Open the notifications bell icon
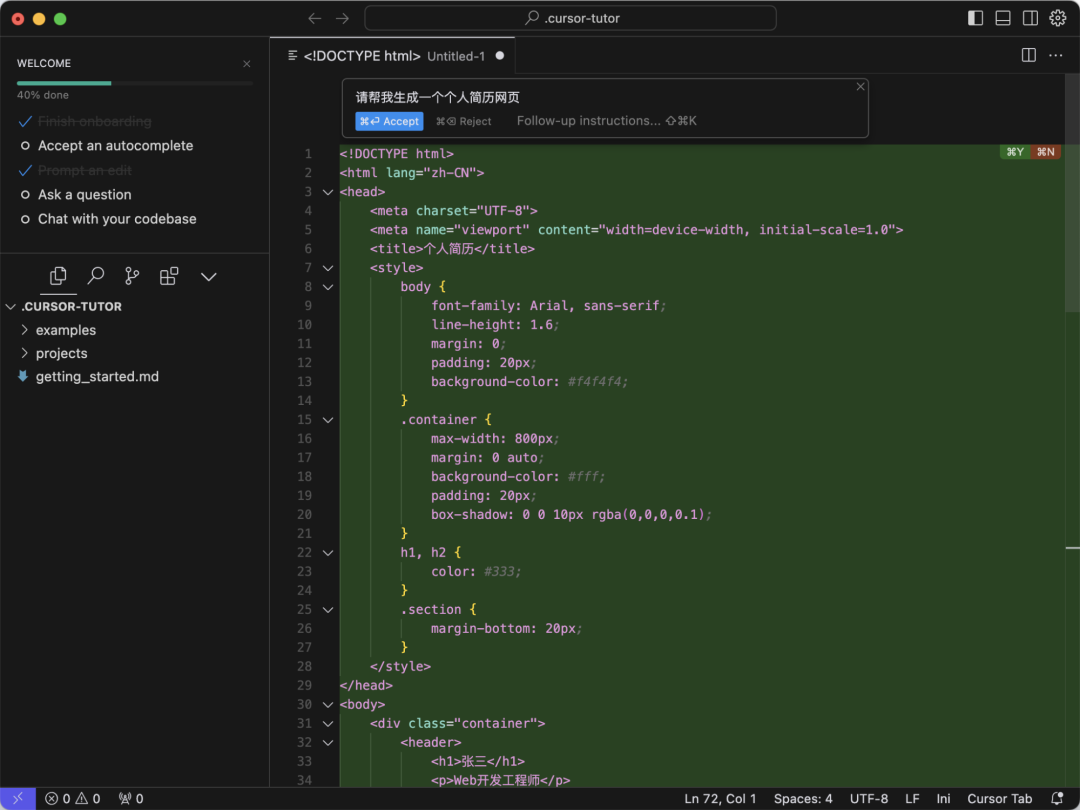The height and width of the screenshot is (810, 1080). click(1057, 799)
